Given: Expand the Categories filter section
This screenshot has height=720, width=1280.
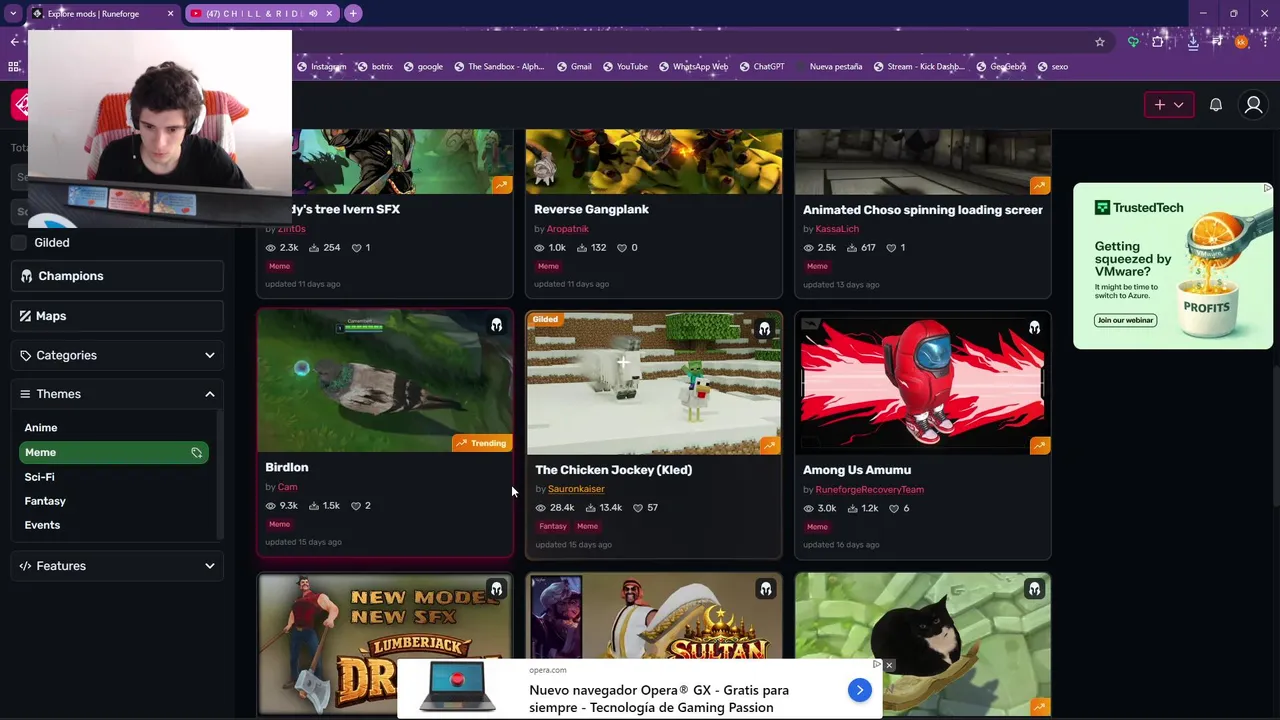Looking at the screenshot, I should [x=117, y=355].
